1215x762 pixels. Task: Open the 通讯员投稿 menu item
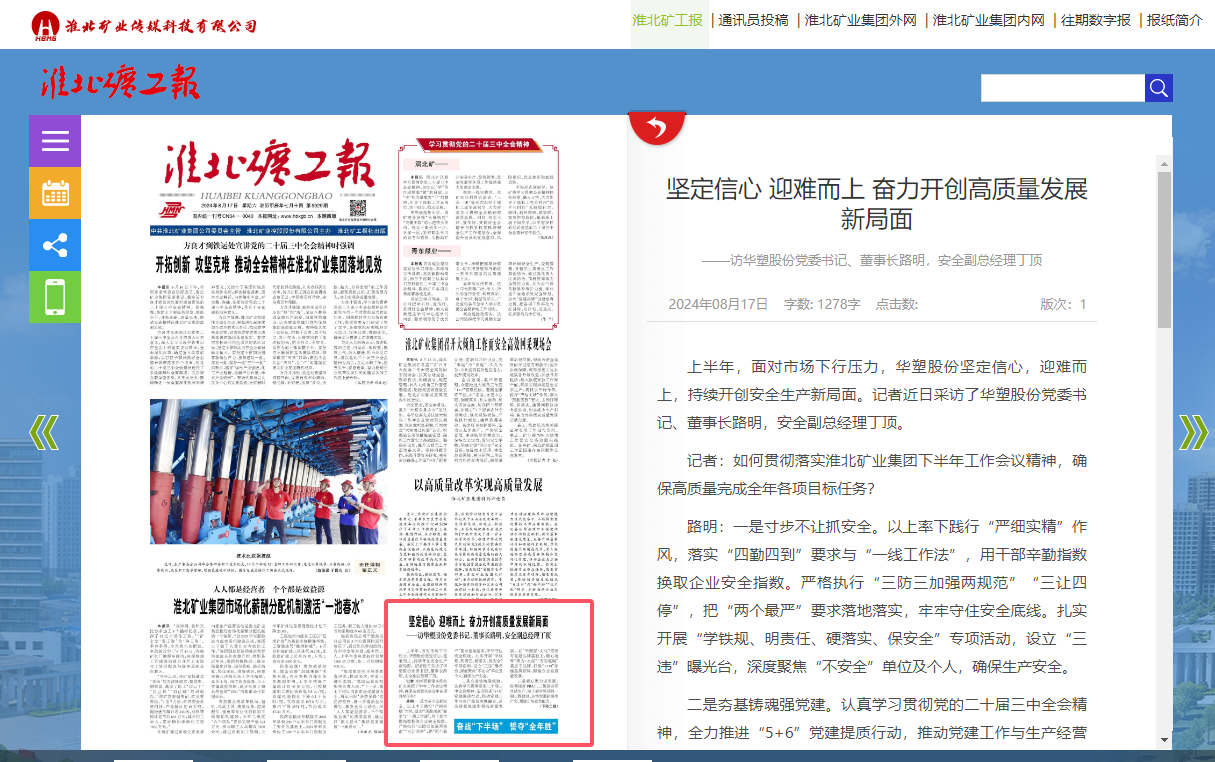(x=753, y=20)
